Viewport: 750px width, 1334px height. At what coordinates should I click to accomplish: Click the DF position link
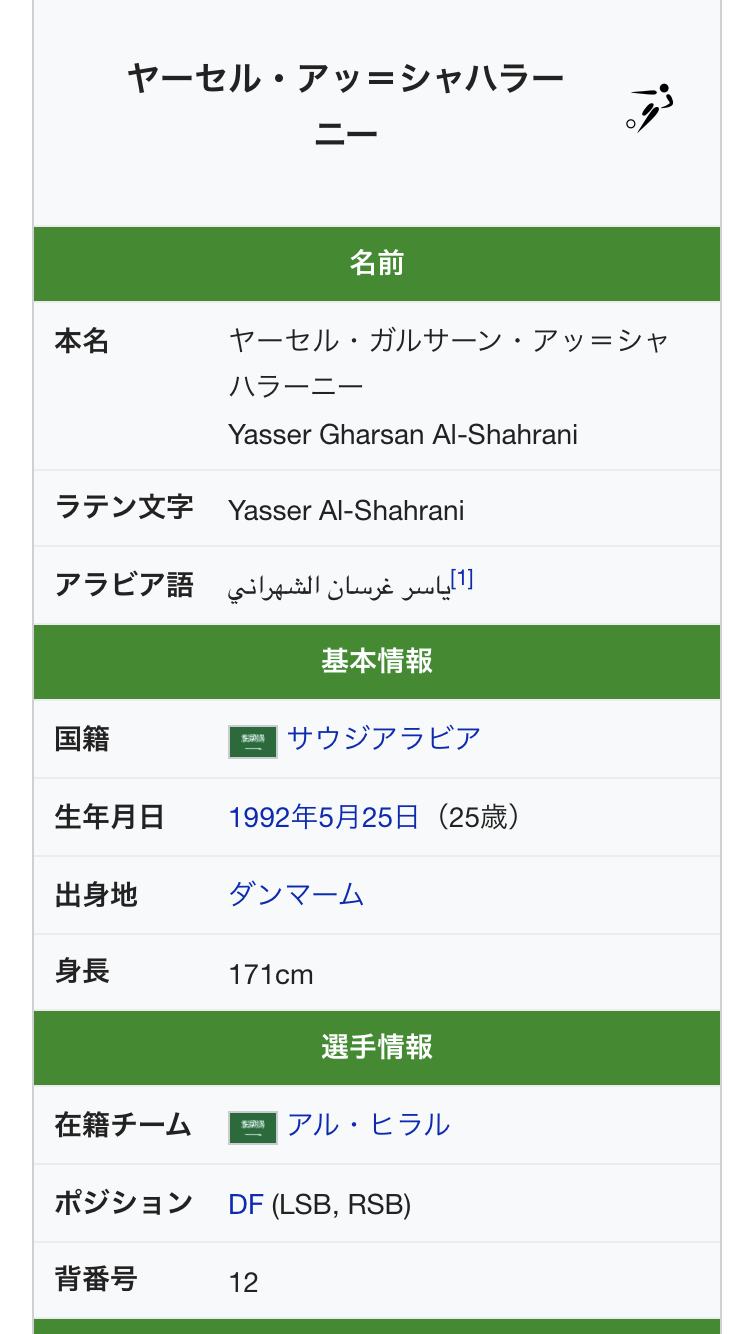pos(245,1204)
